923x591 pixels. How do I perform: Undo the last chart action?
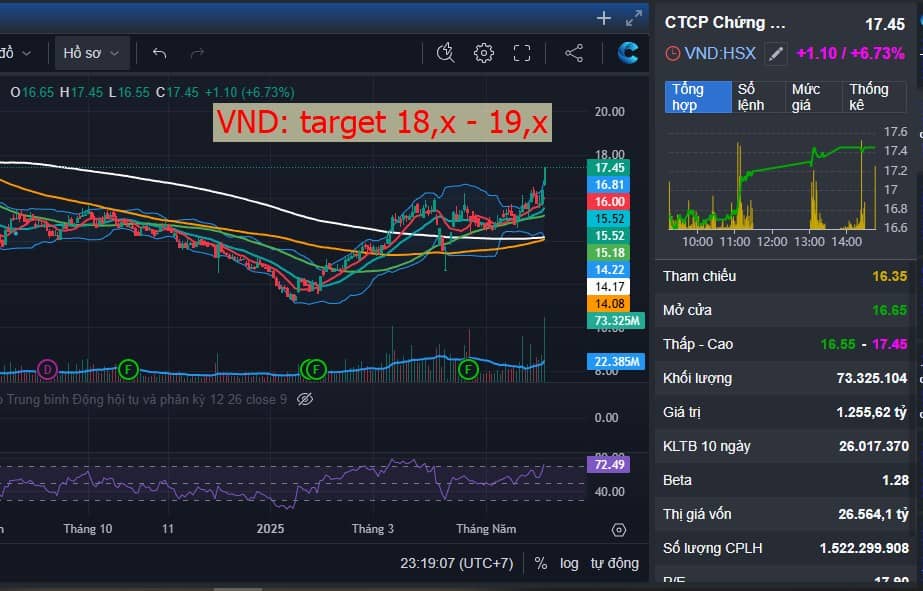pyautogui.click(x=160, y=54)
